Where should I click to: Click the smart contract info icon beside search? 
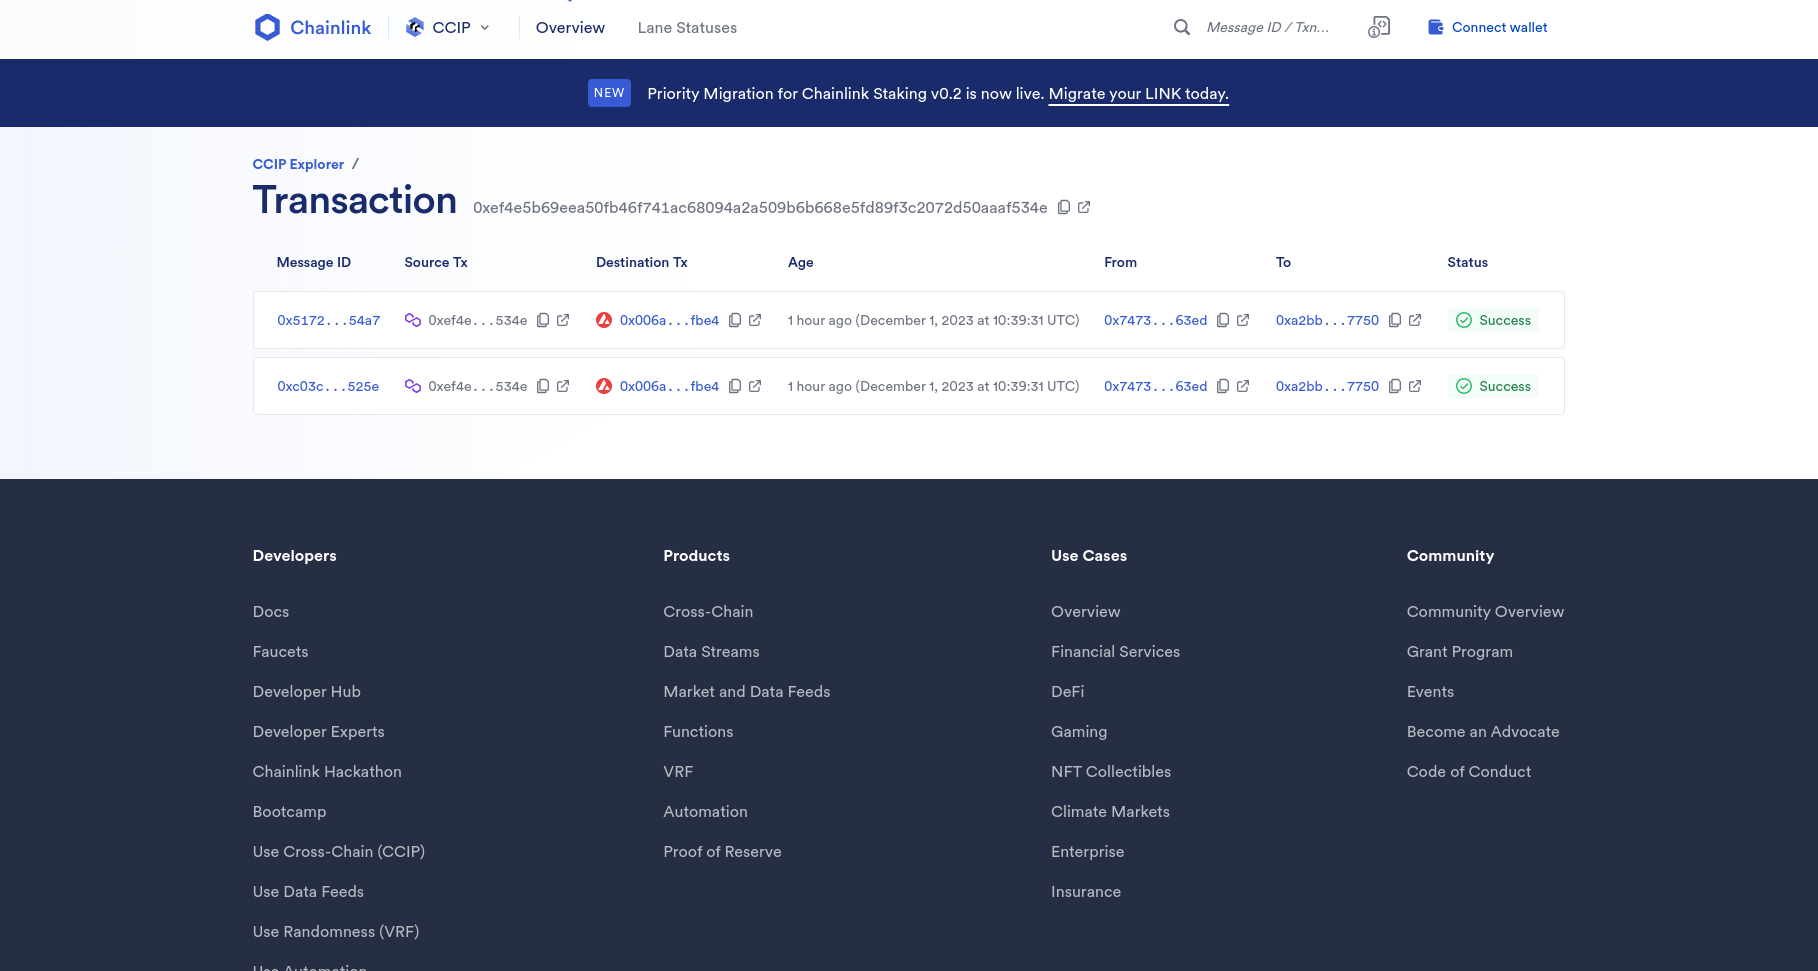click(x=1379, y=27)
